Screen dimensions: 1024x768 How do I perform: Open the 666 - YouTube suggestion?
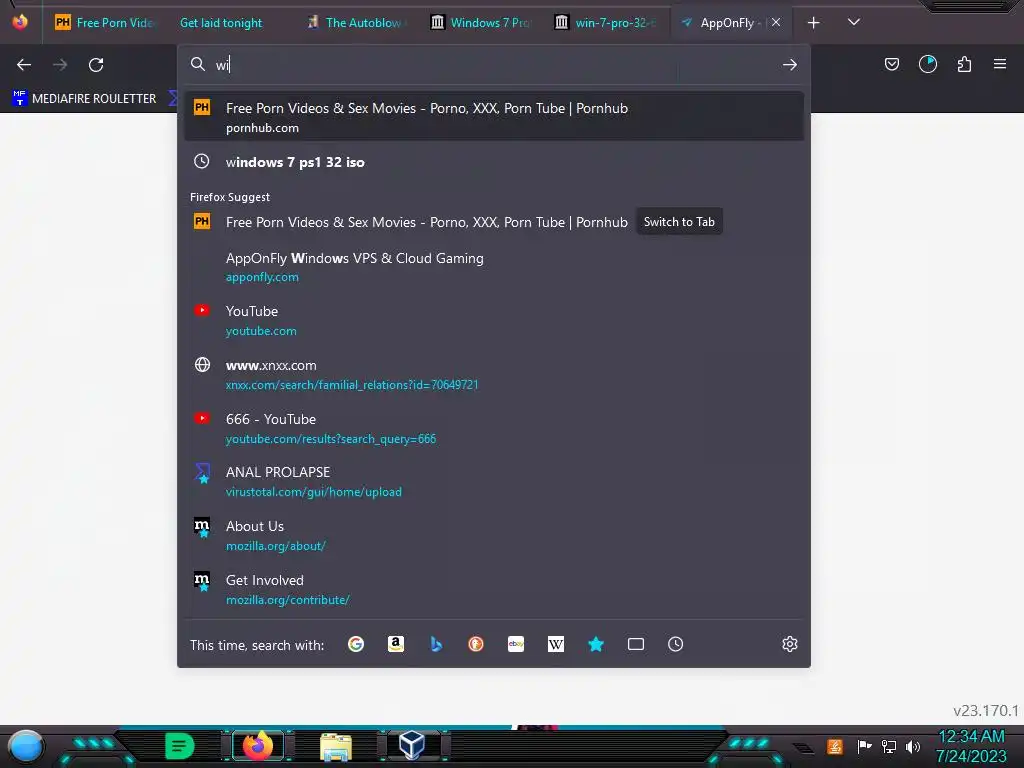pos(494,428)
